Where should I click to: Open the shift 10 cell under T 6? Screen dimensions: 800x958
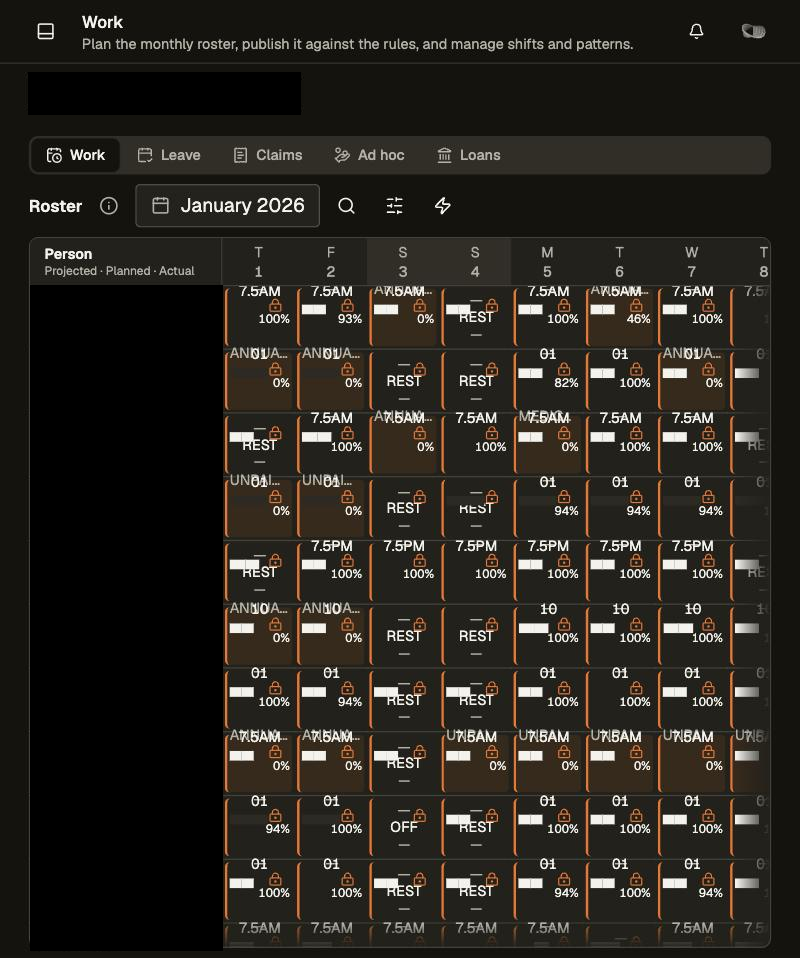620,635
